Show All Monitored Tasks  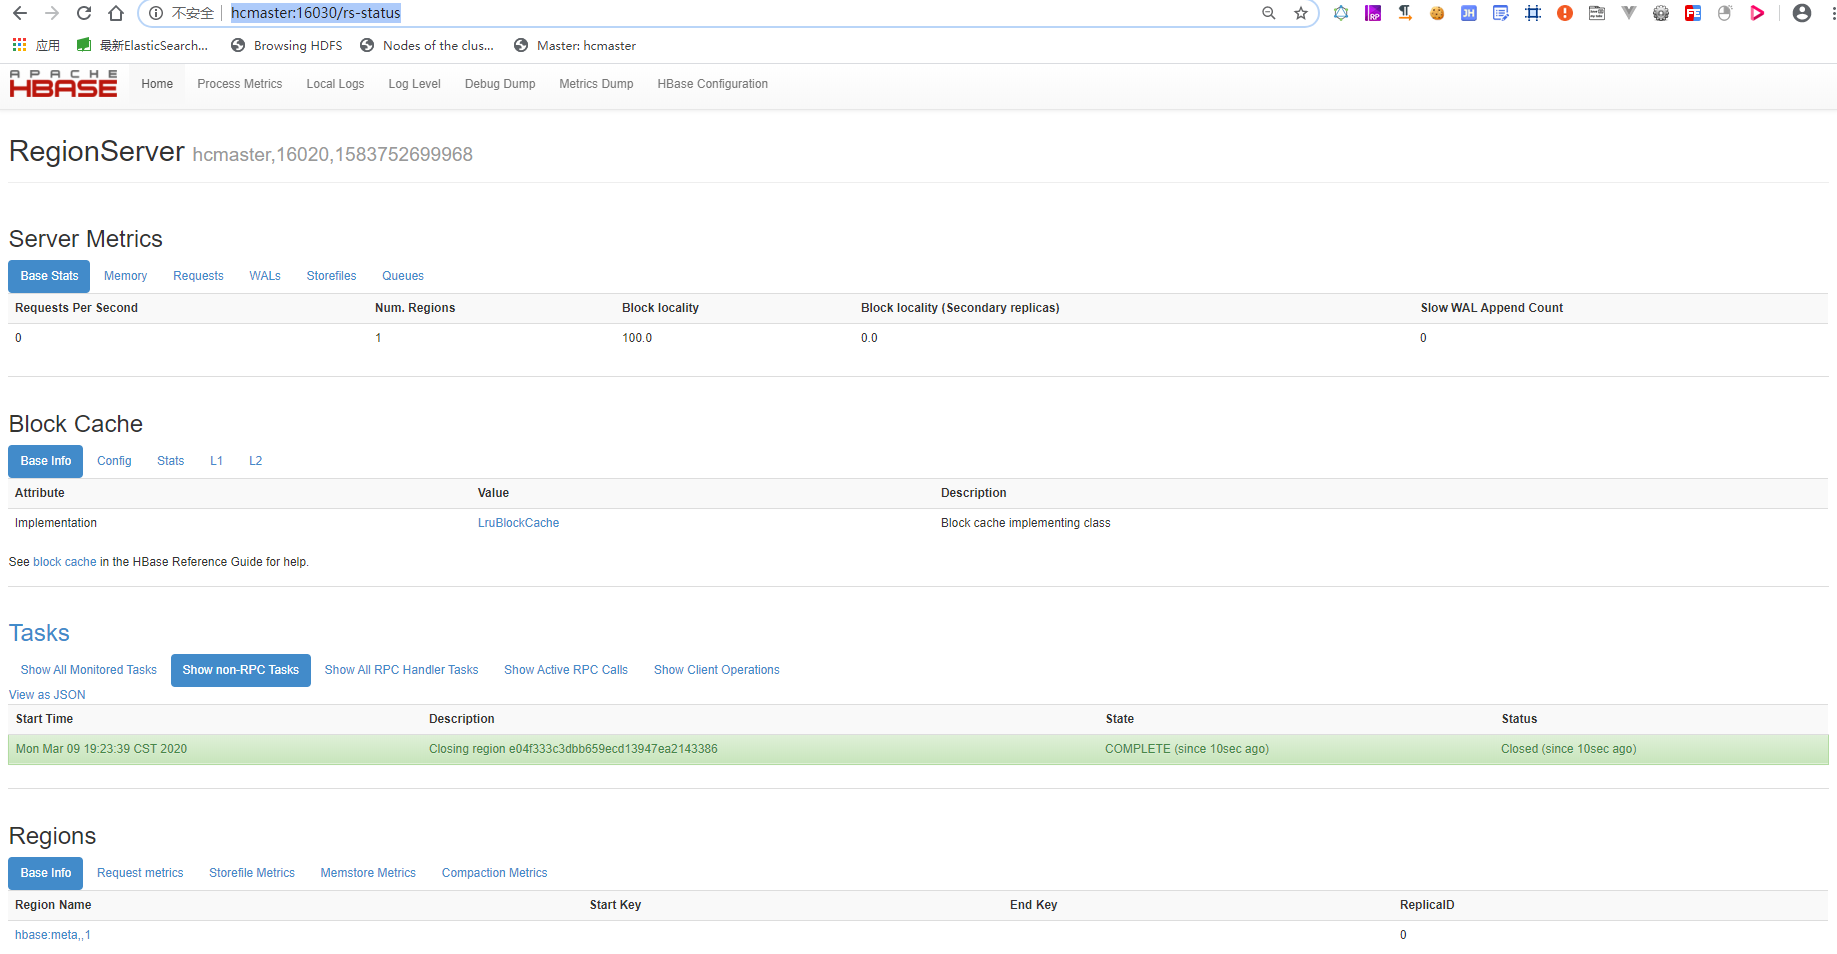tap(89, 670)
